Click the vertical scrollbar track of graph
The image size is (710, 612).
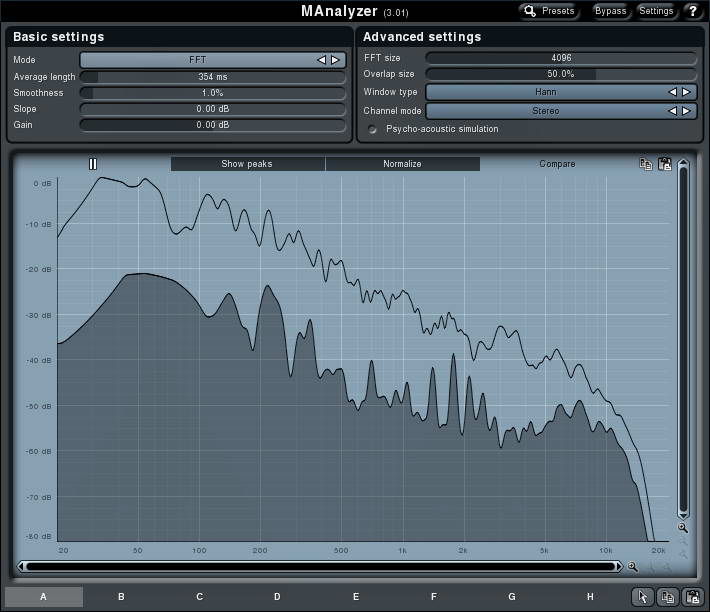tap(683, 339)
